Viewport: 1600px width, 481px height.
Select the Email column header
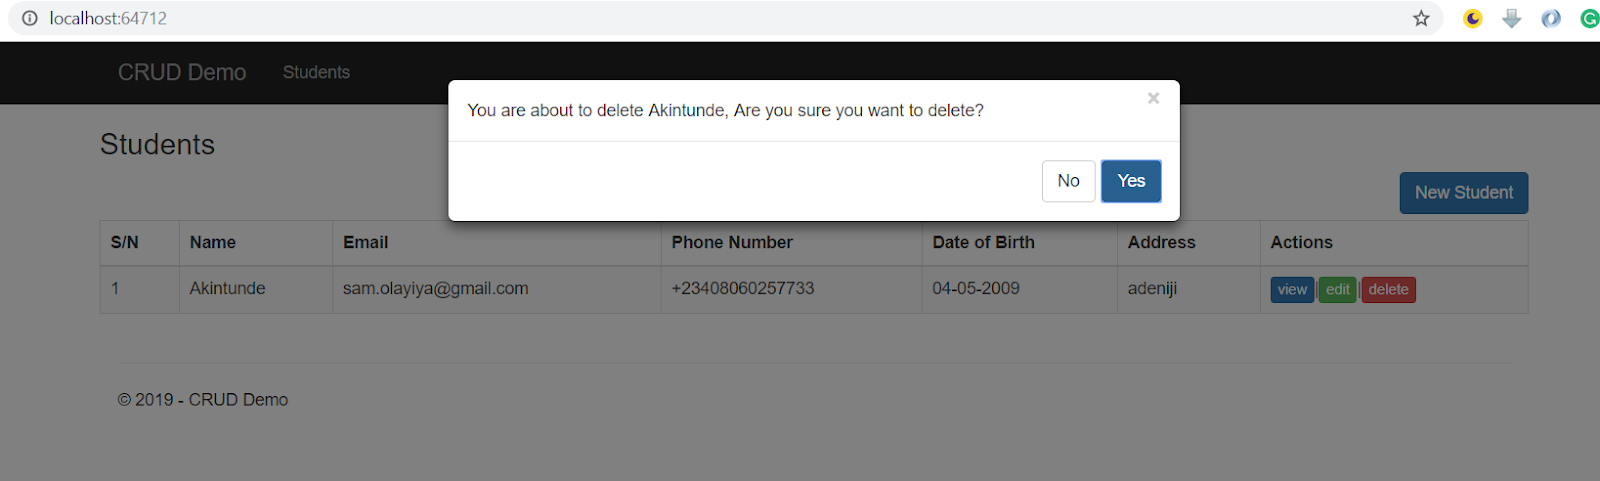coord(365,242)
